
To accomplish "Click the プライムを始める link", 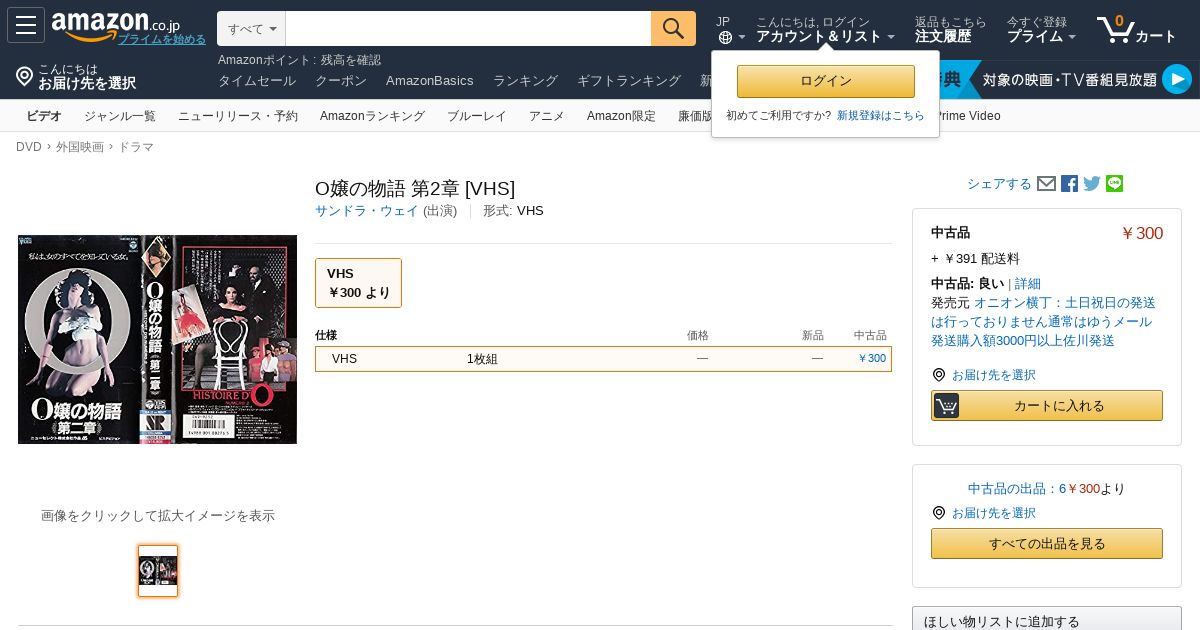I will click(162, 40).
